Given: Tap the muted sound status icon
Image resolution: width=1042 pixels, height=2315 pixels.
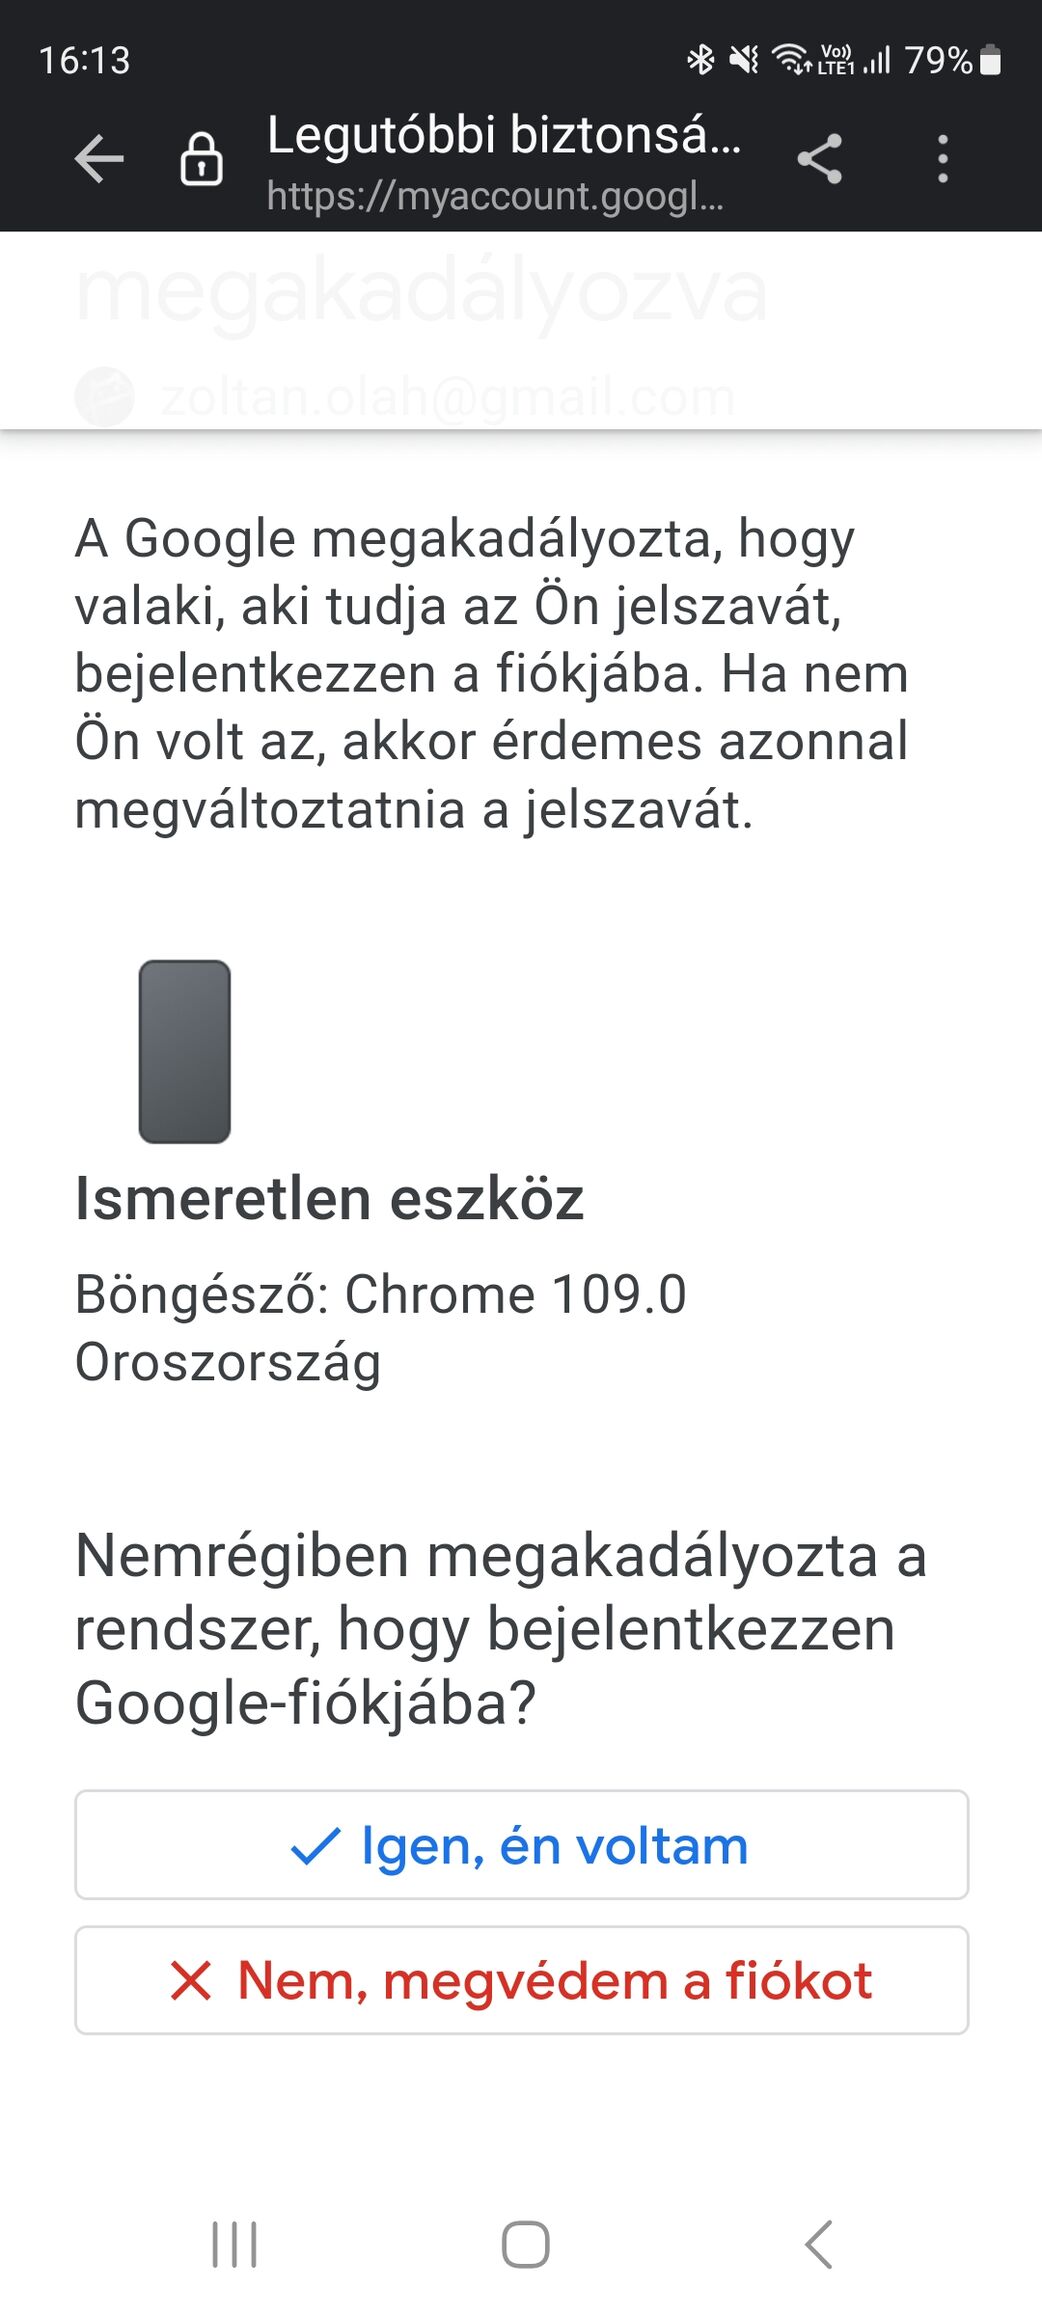Looking at the screenshot, I should click(x=743, y=60).
